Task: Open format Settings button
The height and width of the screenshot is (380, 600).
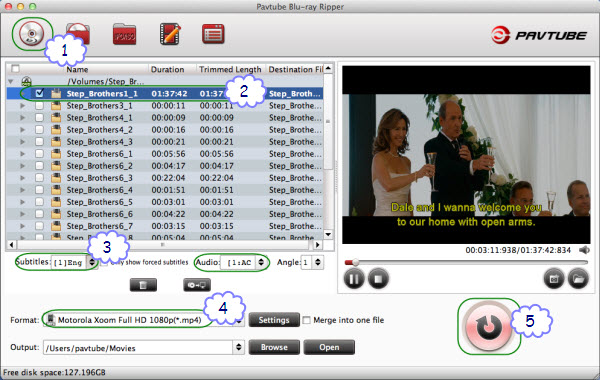Action: 274,320
